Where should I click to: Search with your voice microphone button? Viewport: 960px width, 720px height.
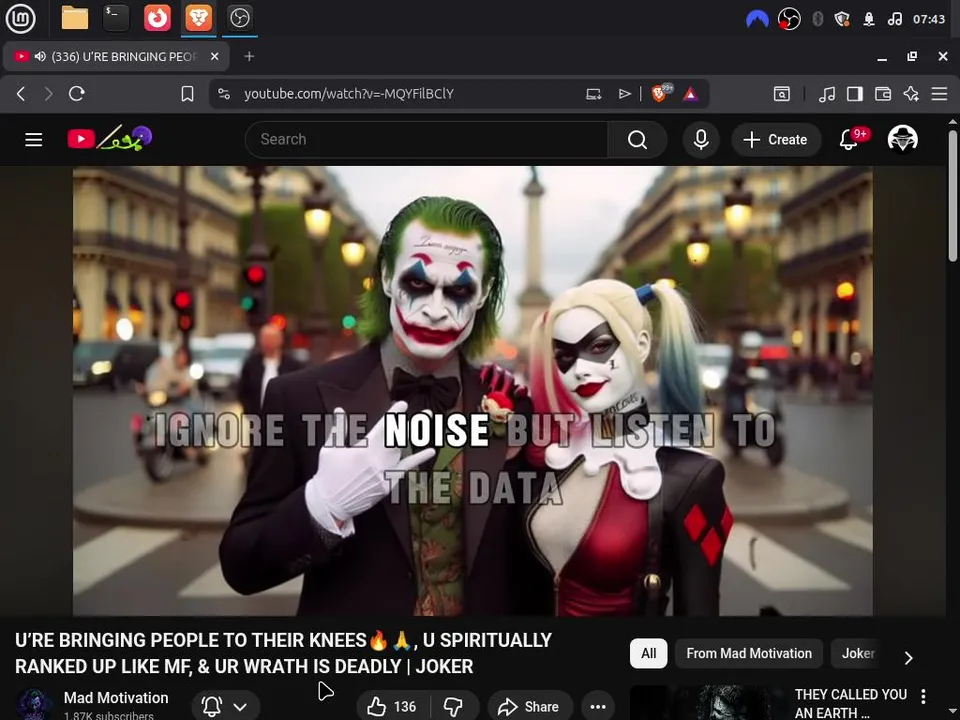pos(701,140)
